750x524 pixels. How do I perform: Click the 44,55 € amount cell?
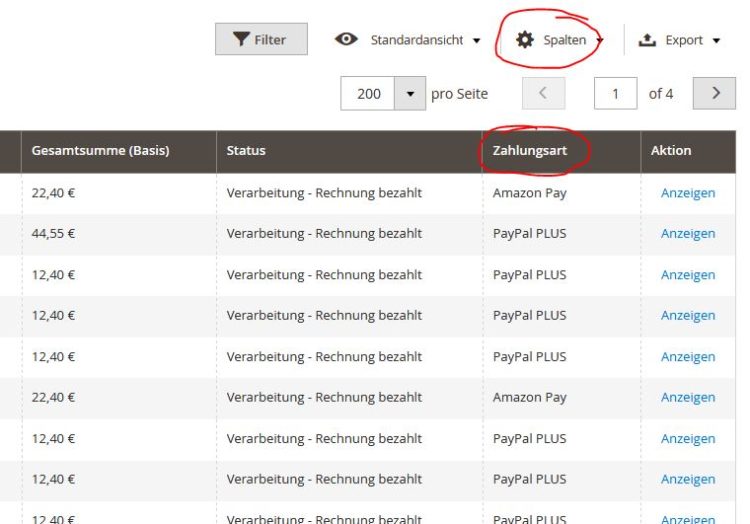click(53, 234)
